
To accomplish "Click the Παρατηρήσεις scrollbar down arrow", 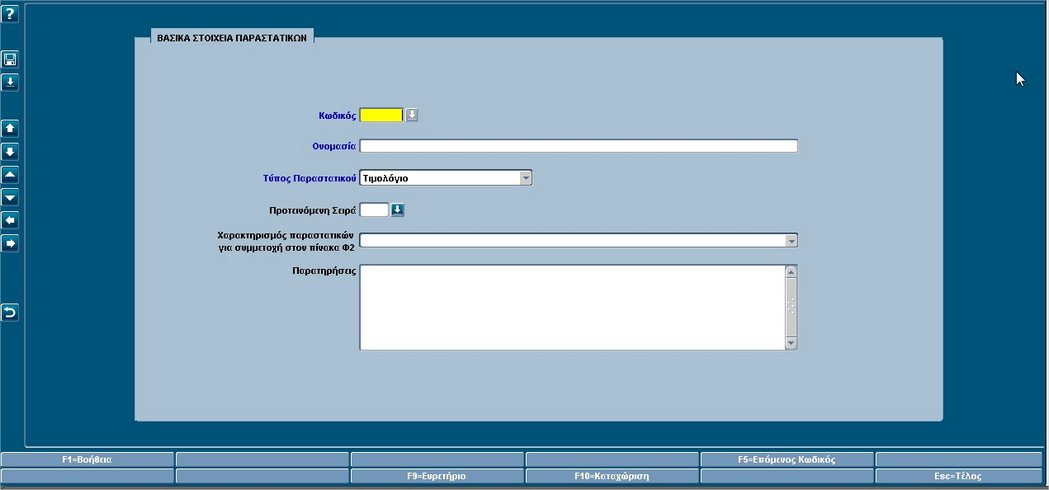I will 791,343.
